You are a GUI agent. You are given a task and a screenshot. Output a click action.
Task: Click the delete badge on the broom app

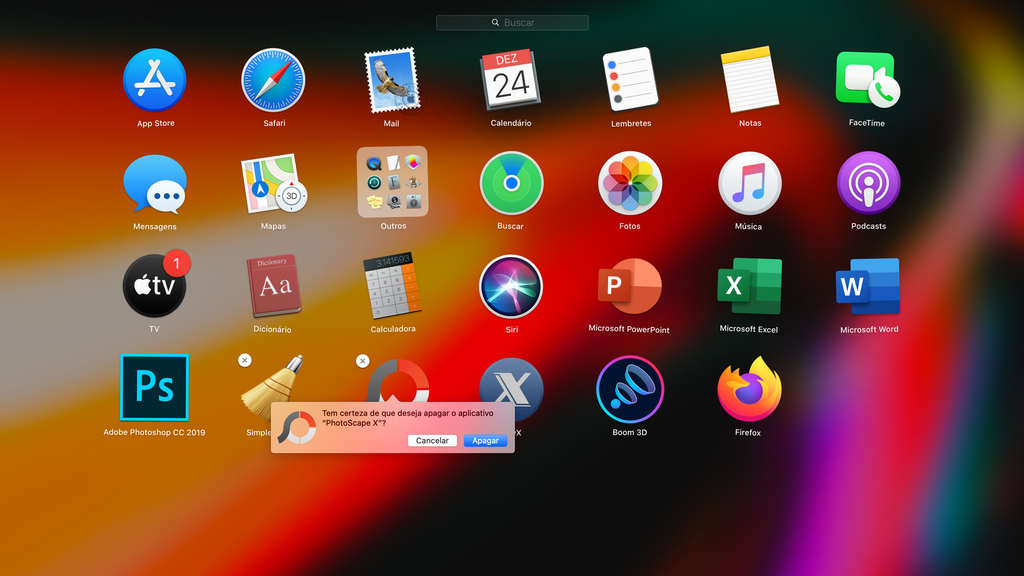[245, 360]
